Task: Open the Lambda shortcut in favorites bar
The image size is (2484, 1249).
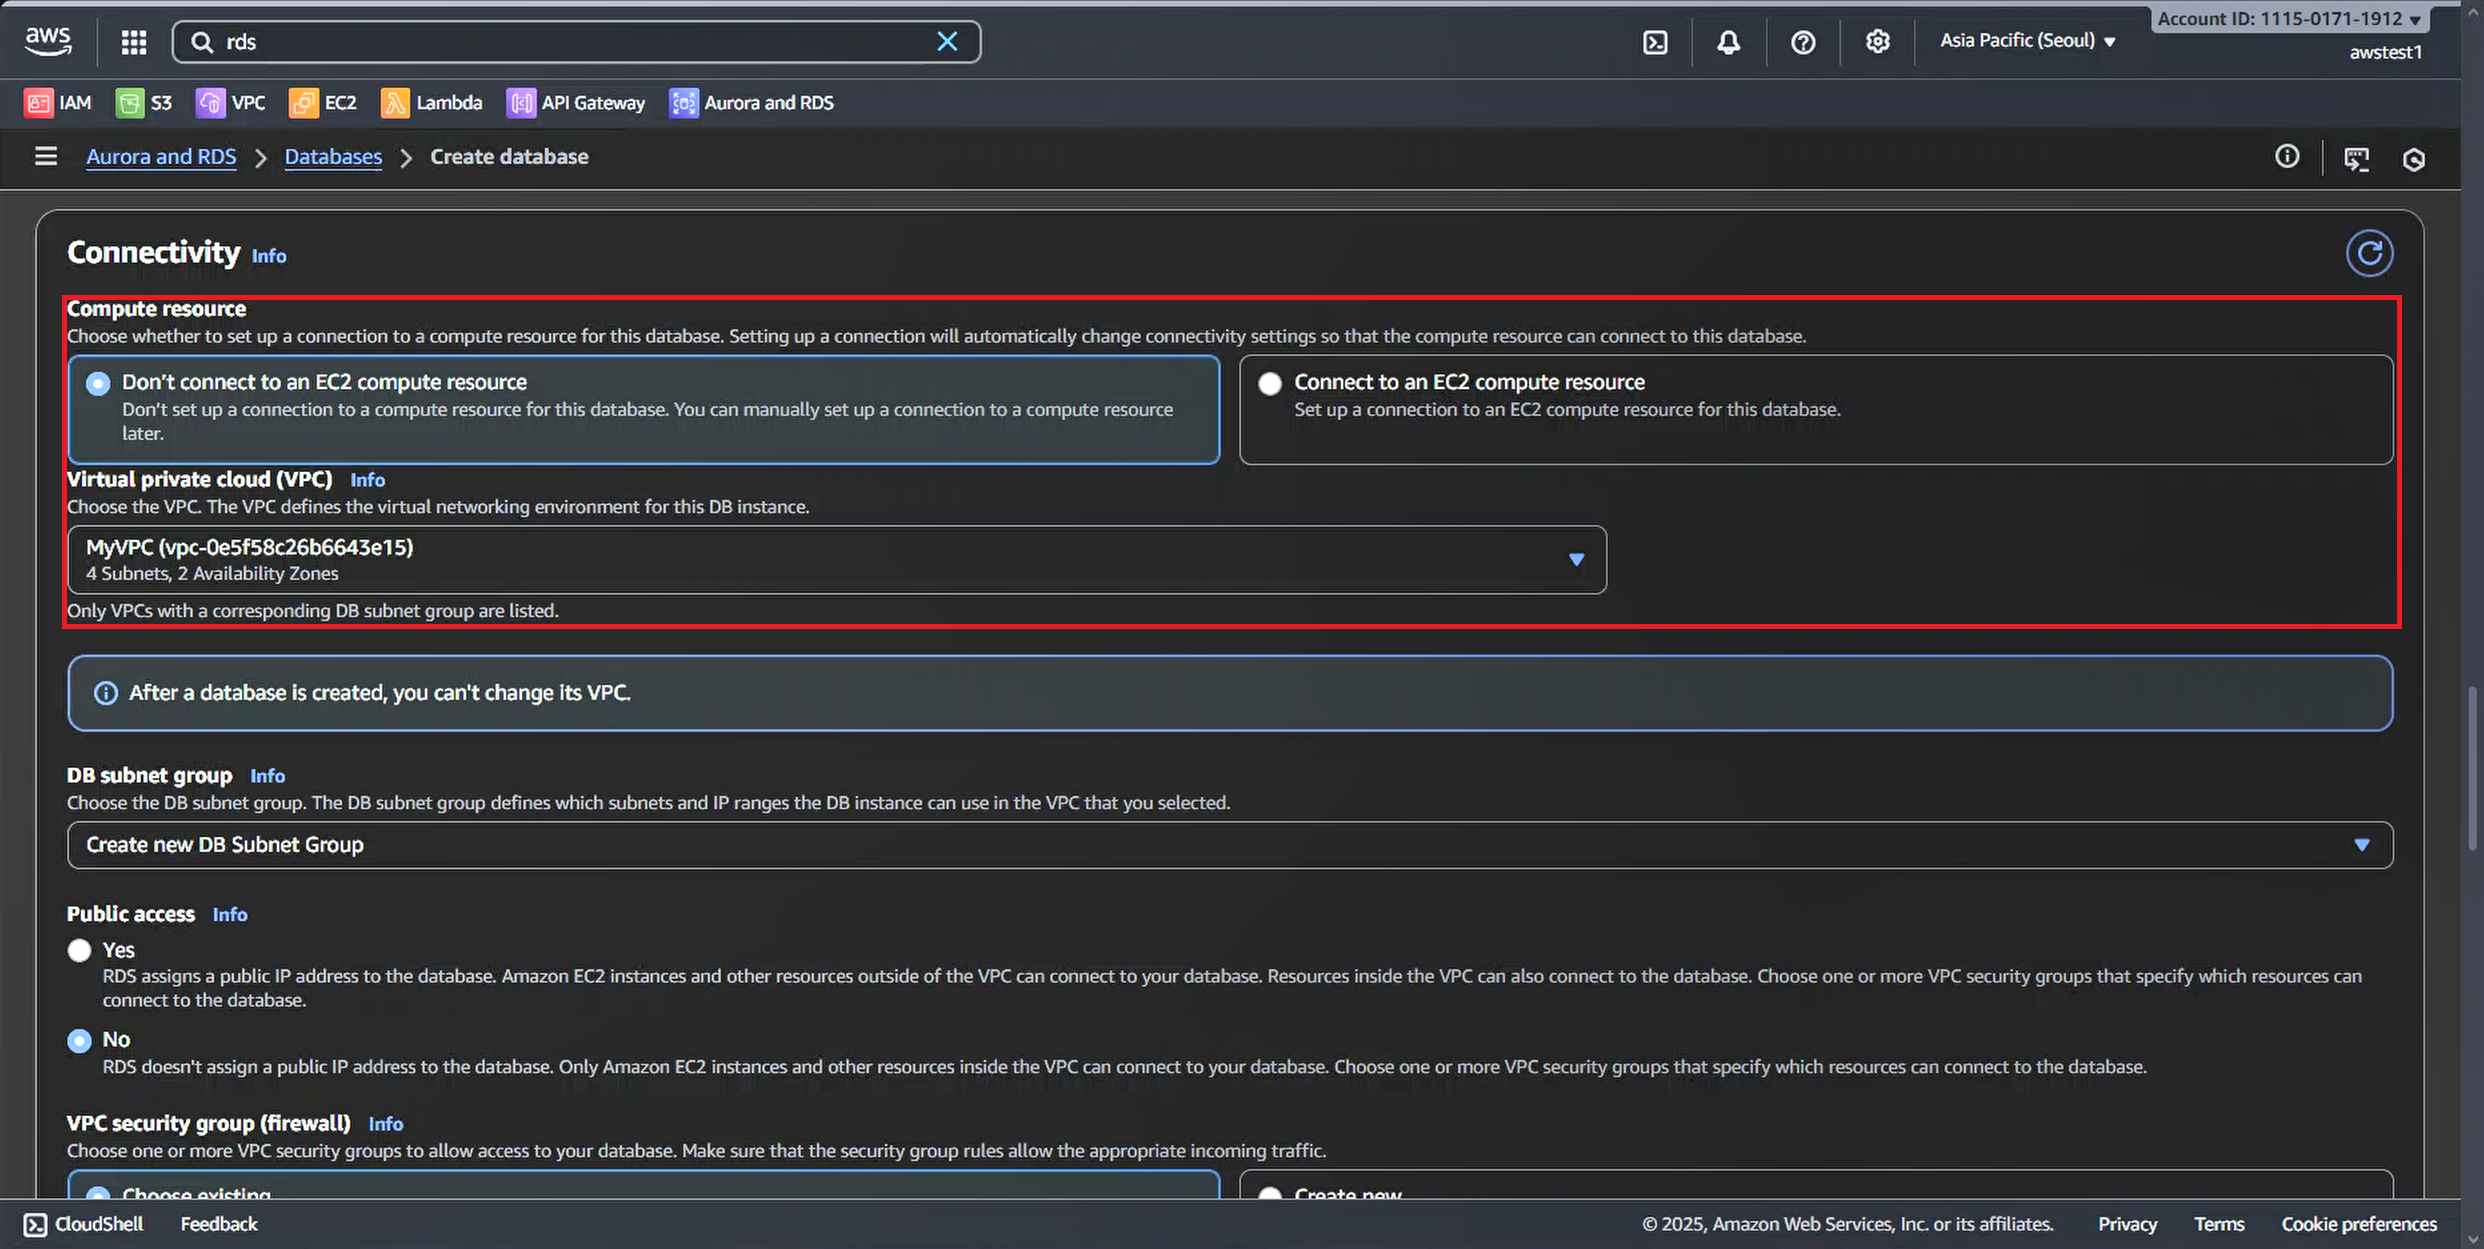Action: [x=431, y=103]
